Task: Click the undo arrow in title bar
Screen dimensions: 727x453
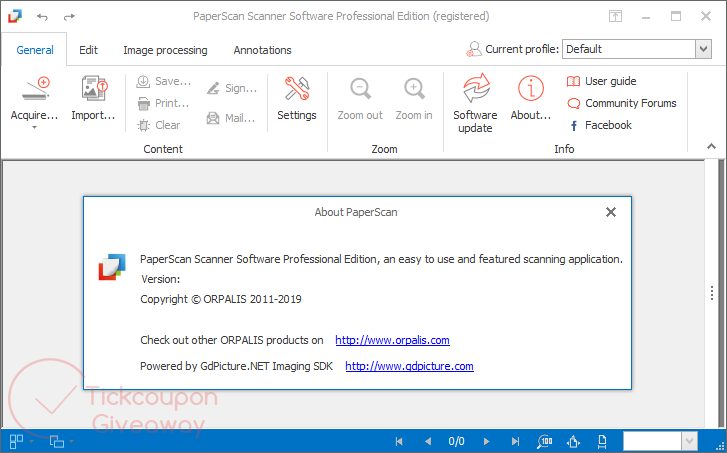Action: (x=43, y=17)
